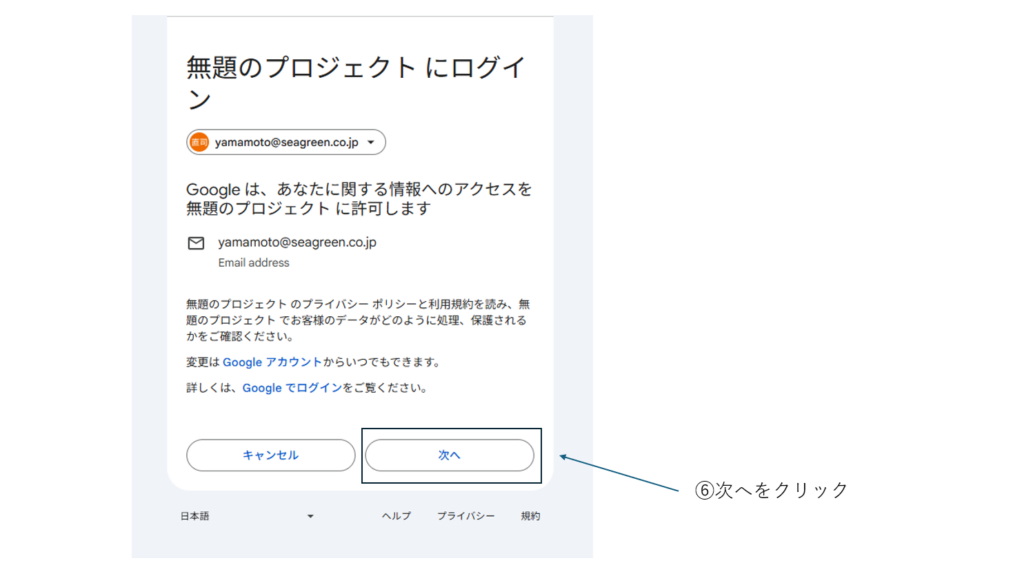Open the 日本語 language selector
The height and width of the screenshot is (576, 1024).
[196, 516]
